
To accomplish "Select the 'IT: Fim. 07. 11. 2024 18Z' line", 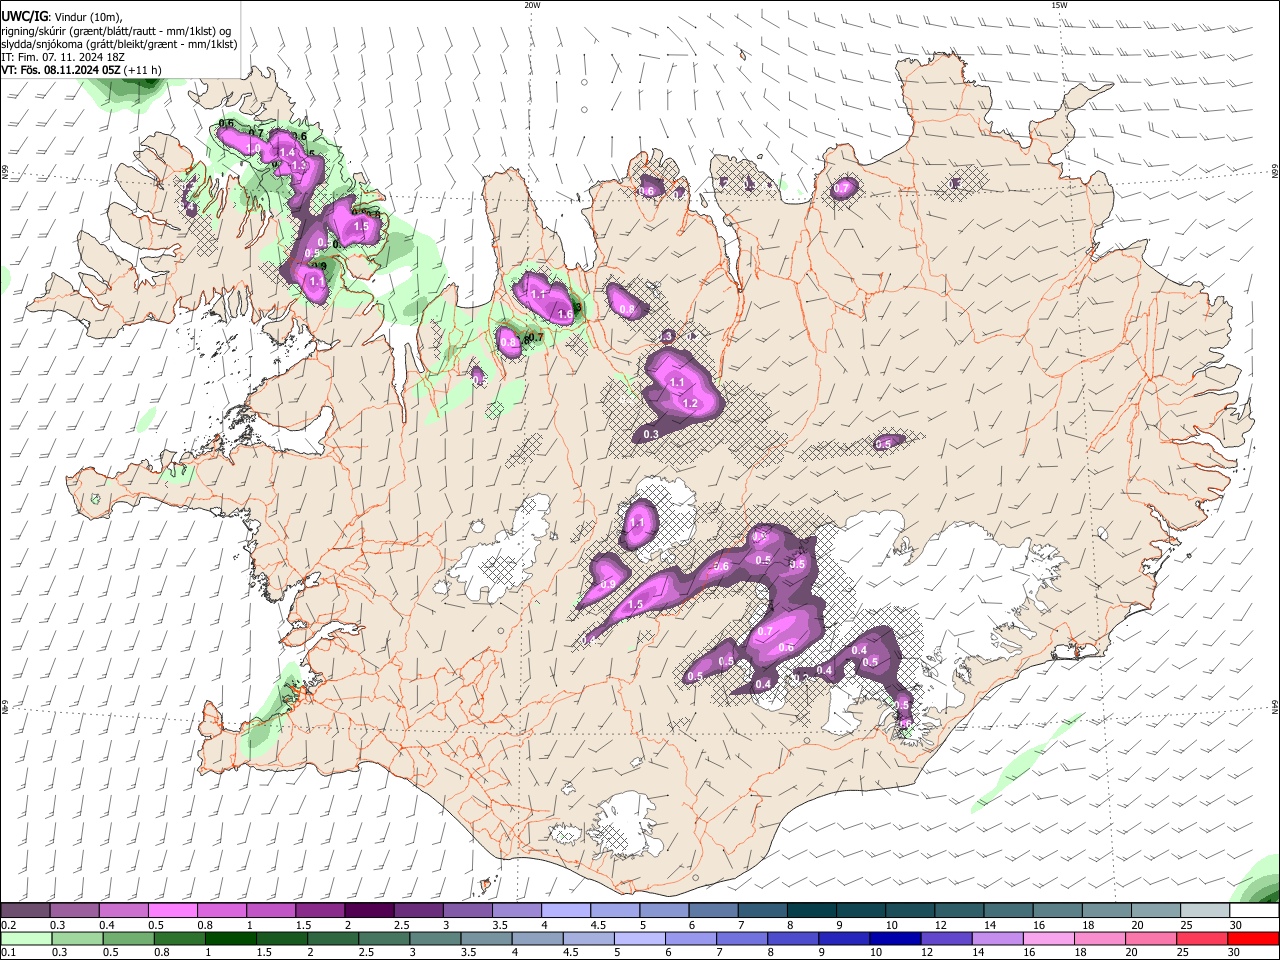I will click(63, 57).
